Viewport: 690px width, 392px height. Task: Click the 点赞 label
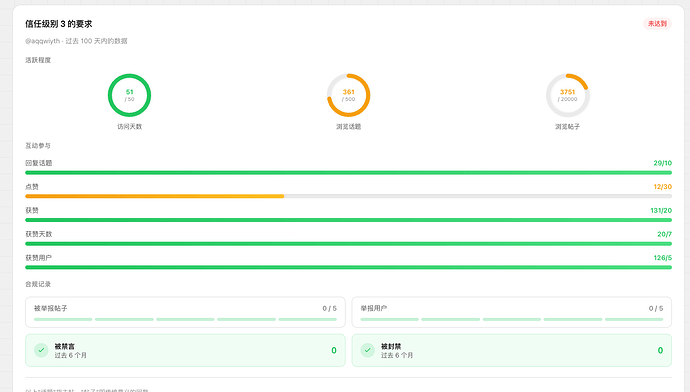pyautogui.click(x=32, y=187)
